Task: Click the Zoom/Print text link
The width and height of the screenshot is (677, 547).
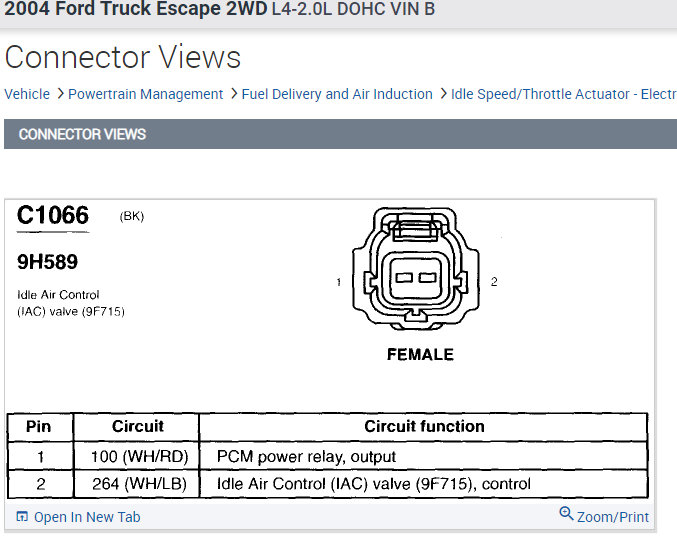Action: 613,517
